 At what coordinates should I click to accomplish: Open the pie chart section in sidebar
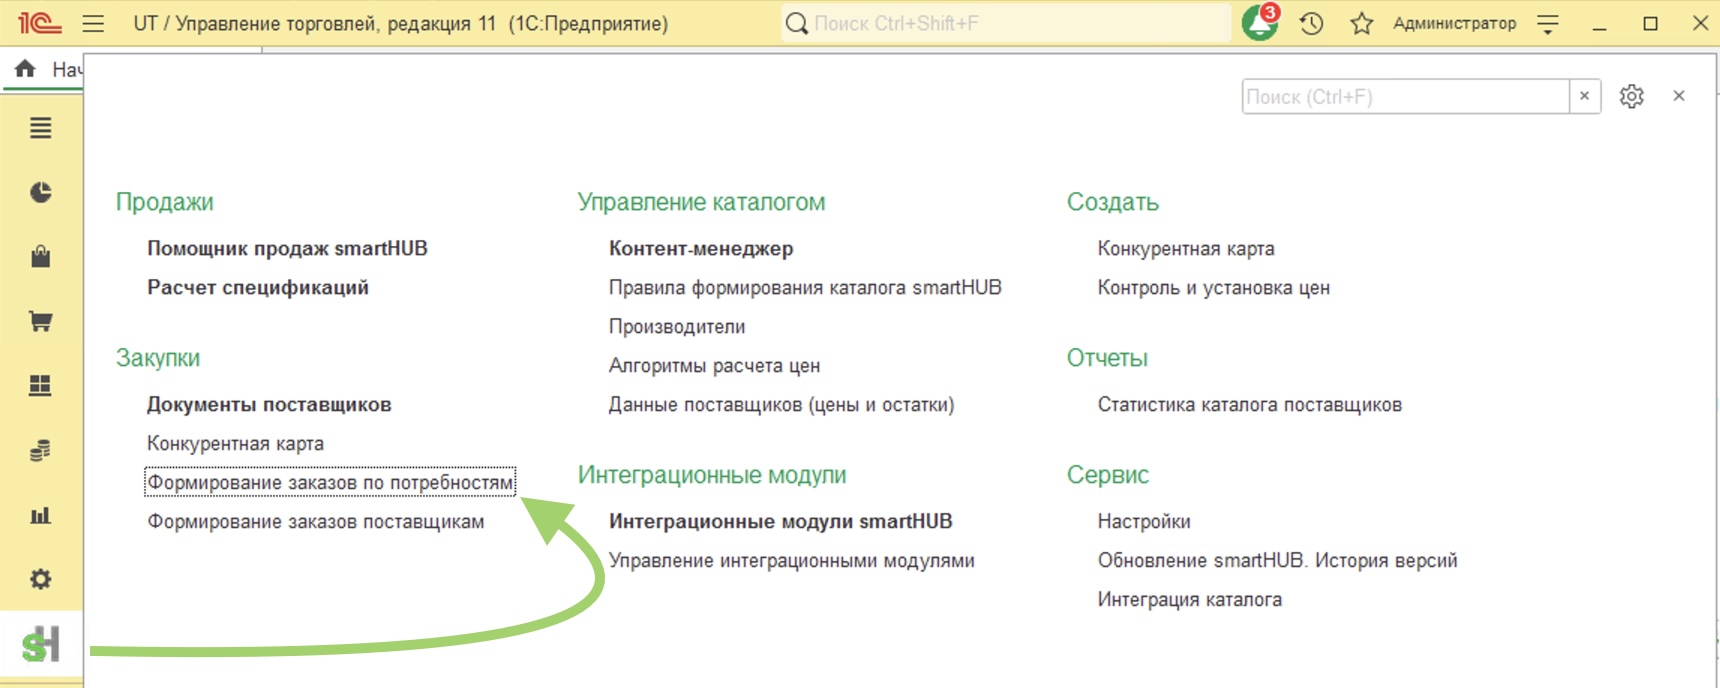coord(41,192)
